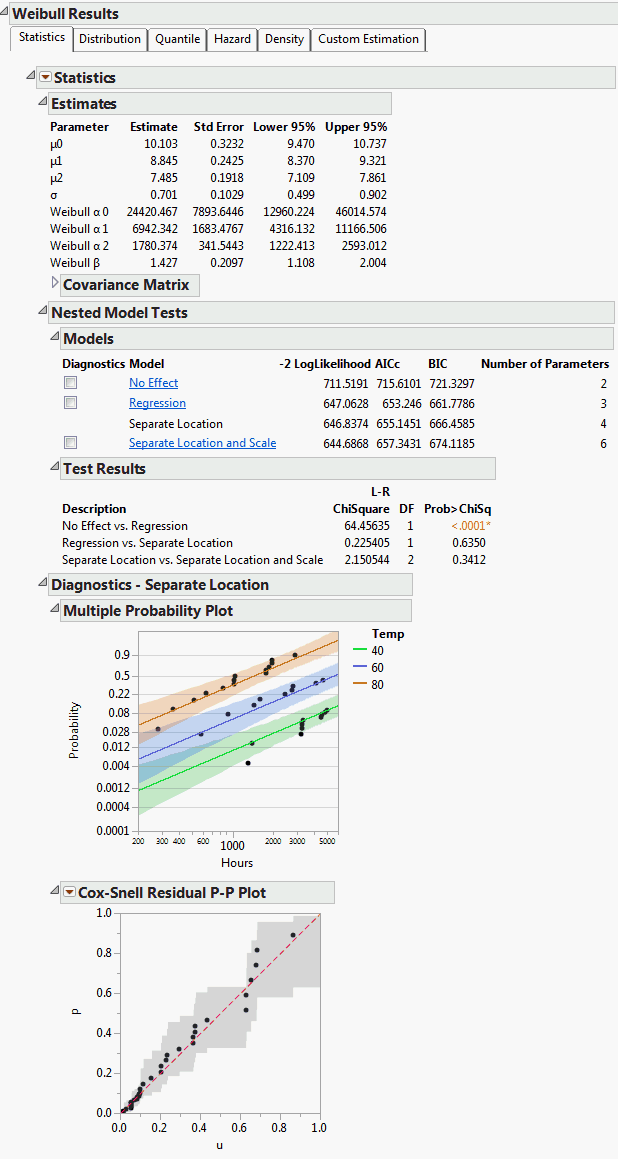
Task: Expand the Covariance Matrix section
Action: tap(55, 284)
